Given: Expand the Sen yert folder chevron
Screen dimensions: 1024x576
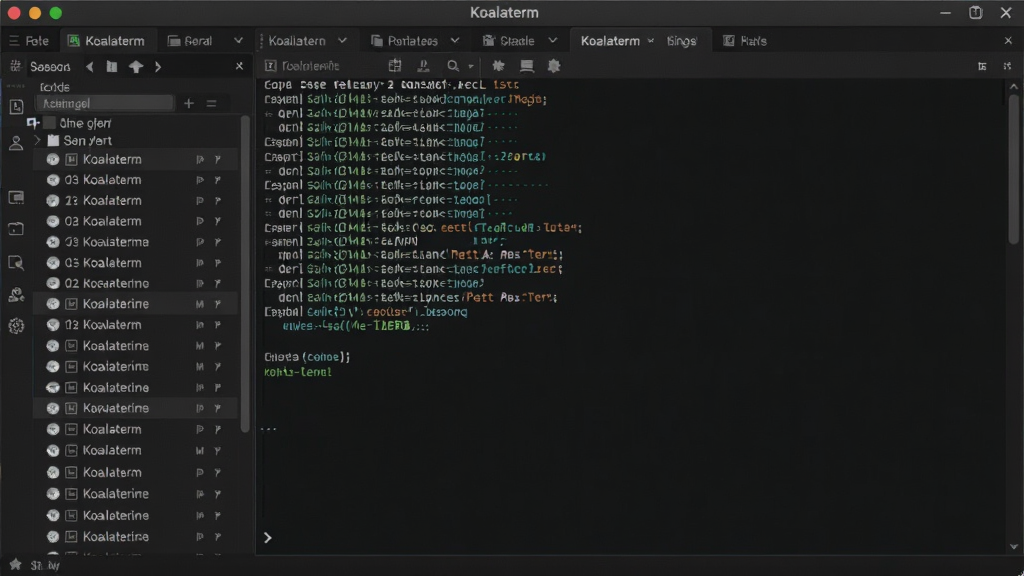Looking at the screenshot, I should 38,140.
